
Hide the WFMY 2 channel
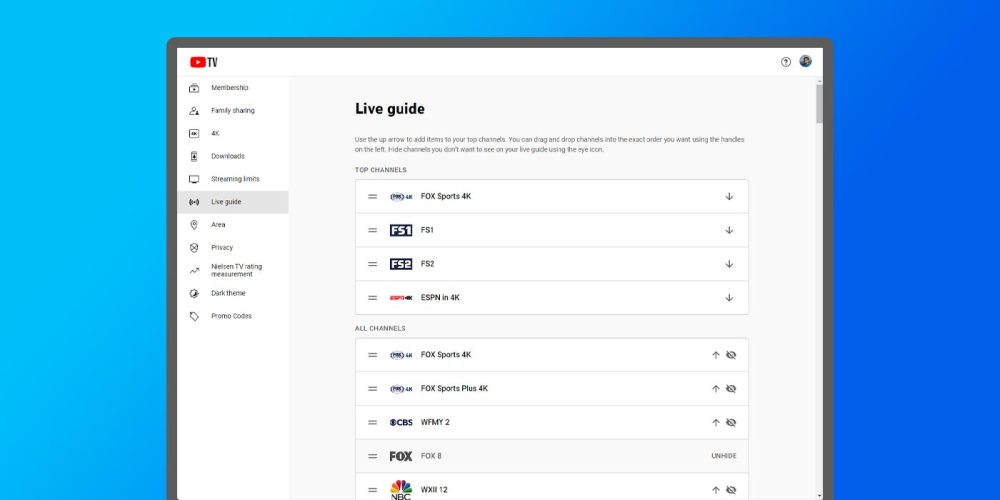(x=731, y=423)
